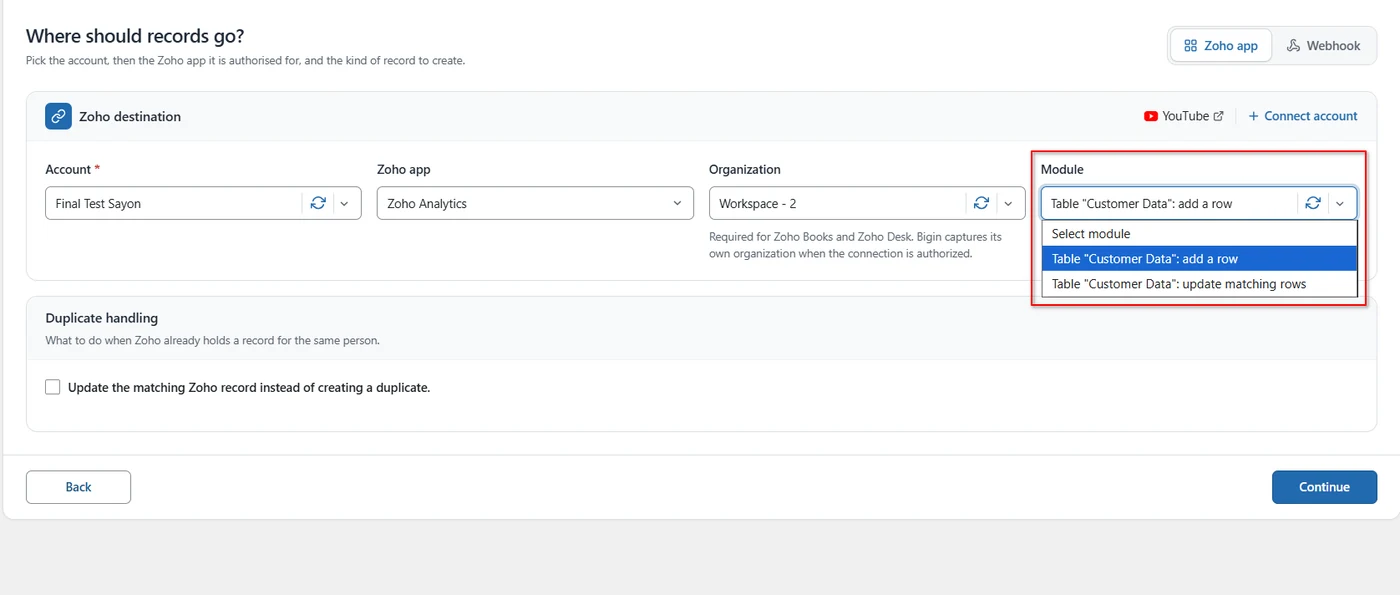This screenshot has height=595, width=1400.
Task: Click the Module field showing add a row
Action: click(1199, 203)
